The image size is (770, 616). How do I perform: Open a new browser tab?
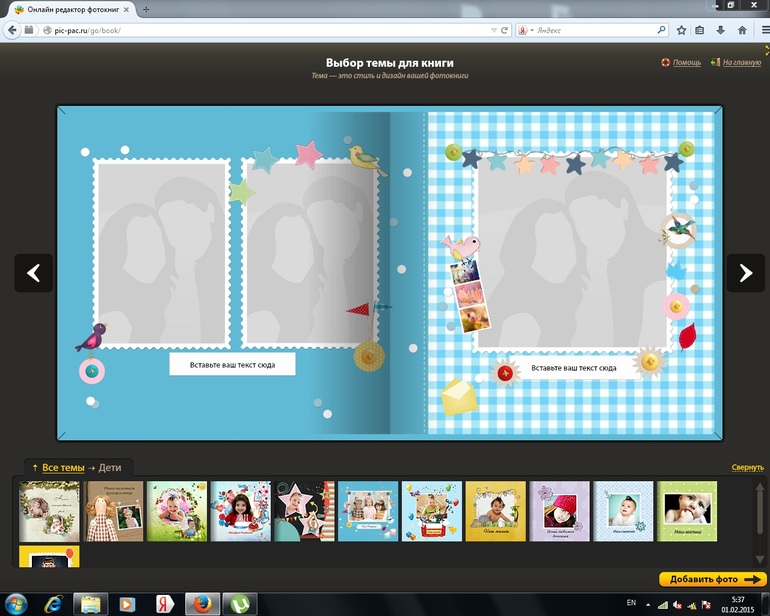tap(146, 8)
